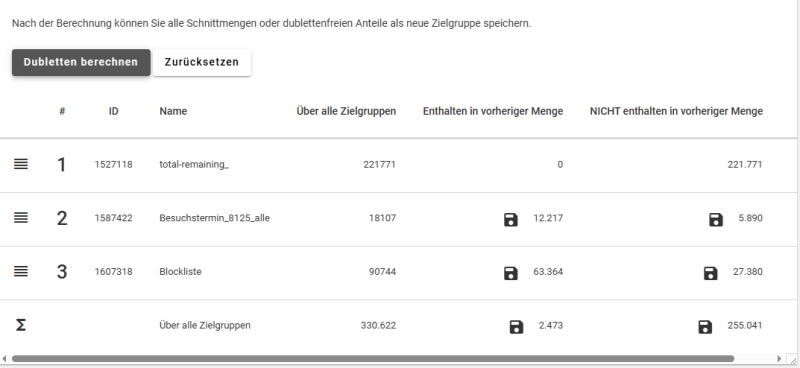Click the Enthalten in vorheriger Menge header
The image size is (800, 368).
[493, 111]
